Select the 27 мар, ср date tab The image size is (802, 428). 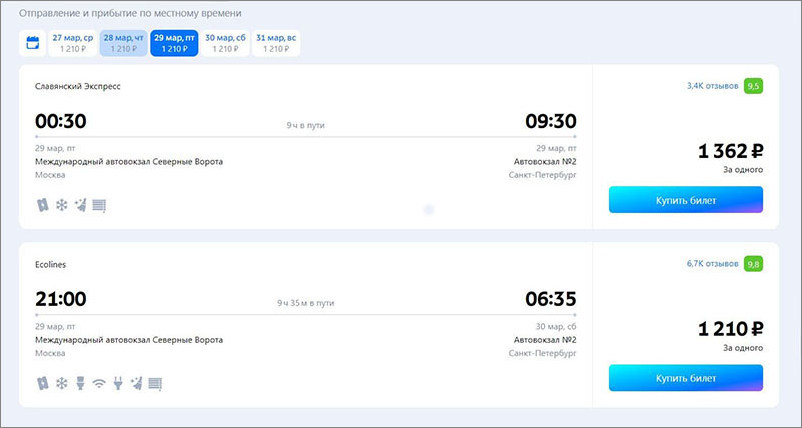73,43
